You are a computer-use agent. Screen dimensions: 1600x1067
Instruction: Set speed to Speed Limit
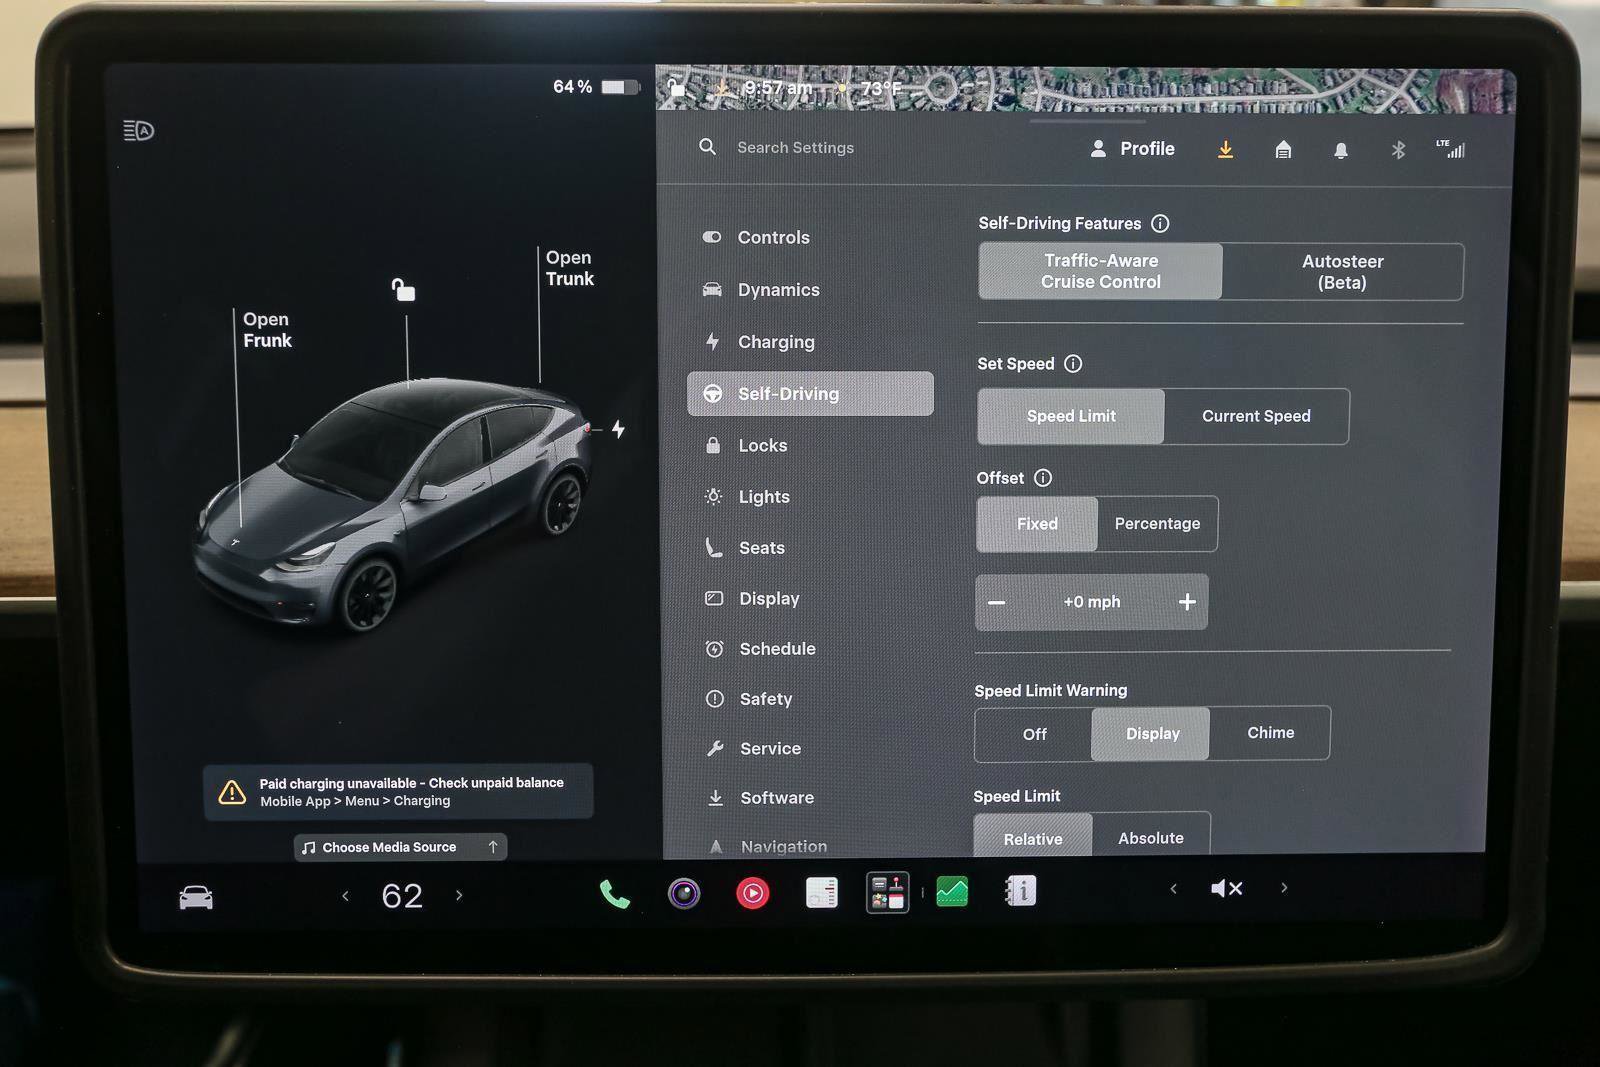click(1071, 416)
